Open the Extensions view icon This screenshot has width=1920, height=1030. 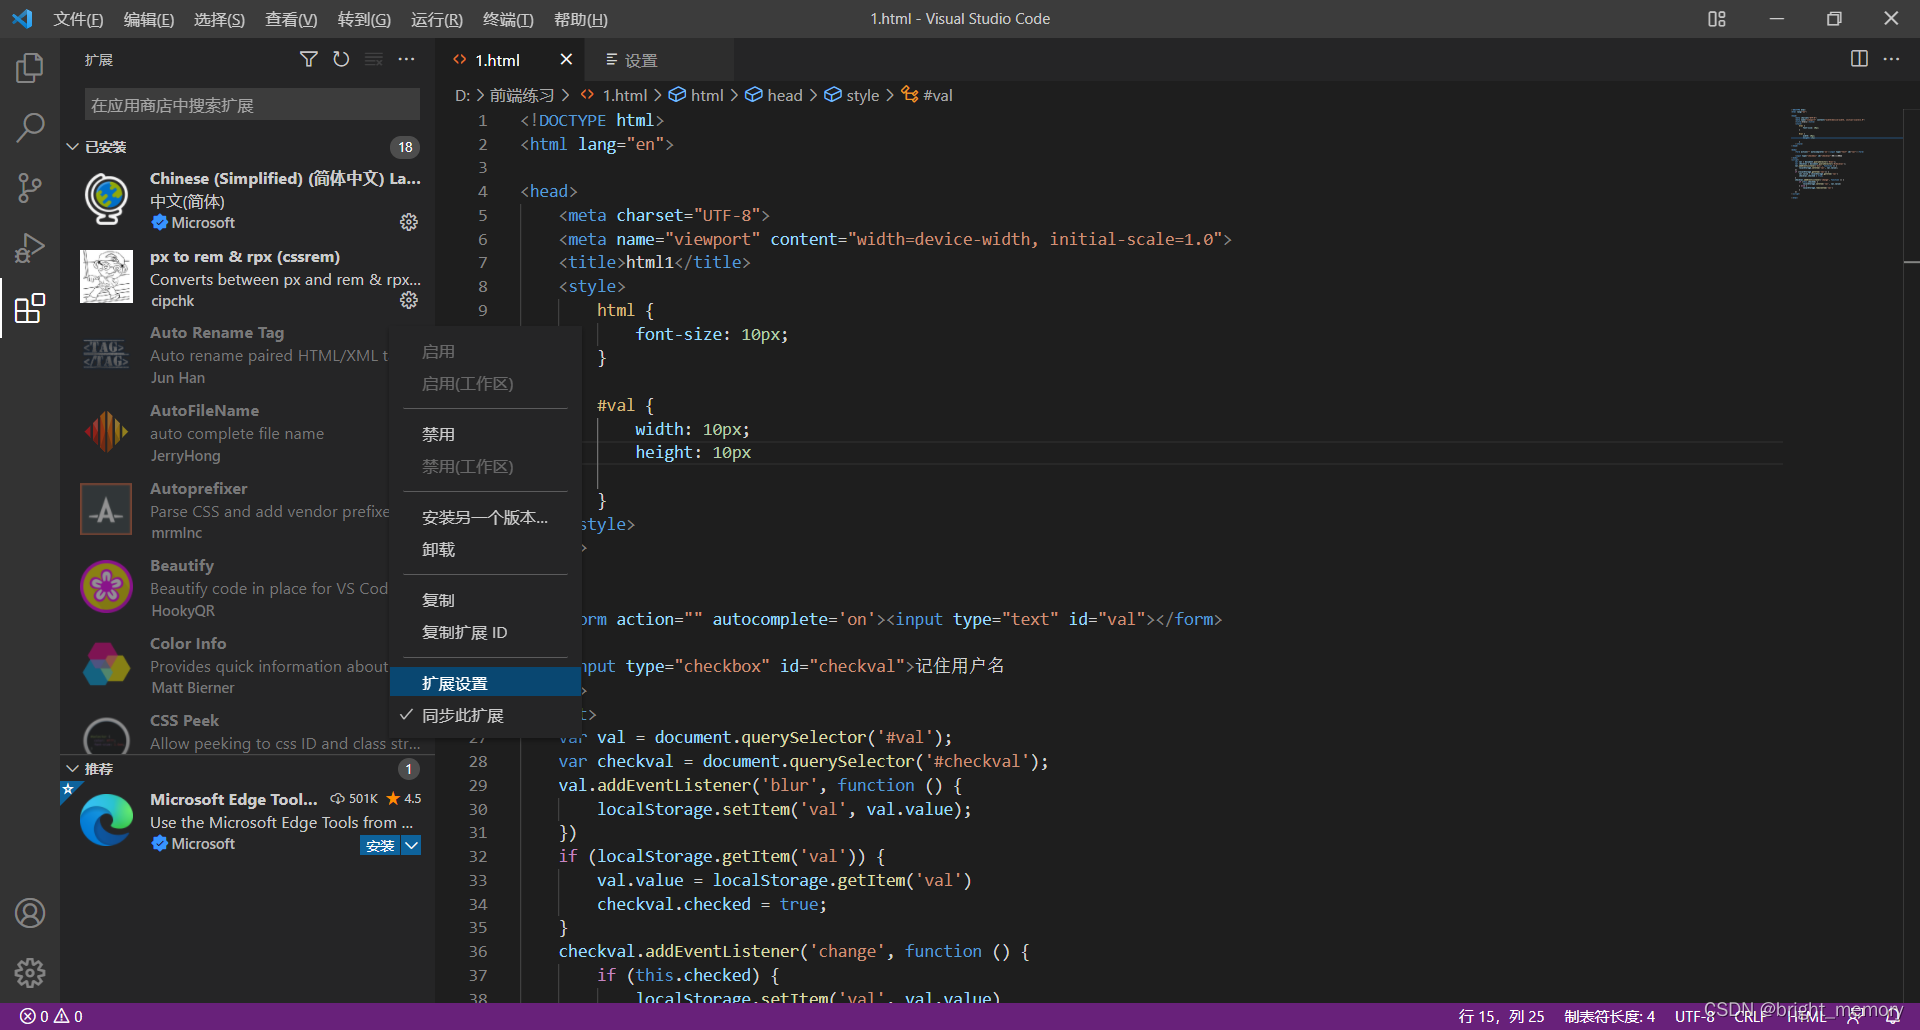[x=30, y=308]
